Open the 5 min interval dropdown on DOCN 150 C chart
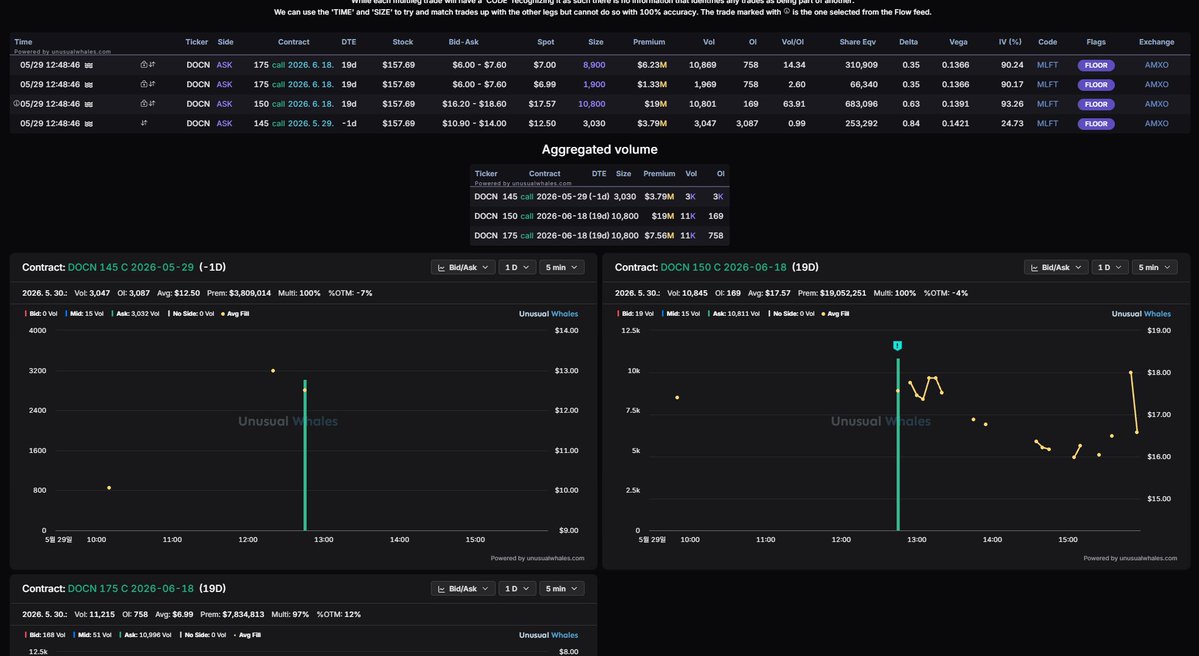The width and height of the screenshot is (1199, 656). point(1155,268)
